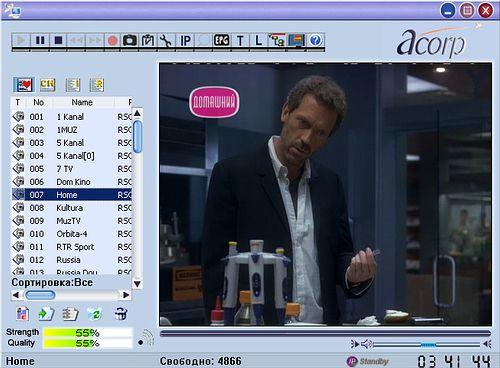Click the trash bin delete icon
This screenshot has height=368, width=500.
[121, 314]
